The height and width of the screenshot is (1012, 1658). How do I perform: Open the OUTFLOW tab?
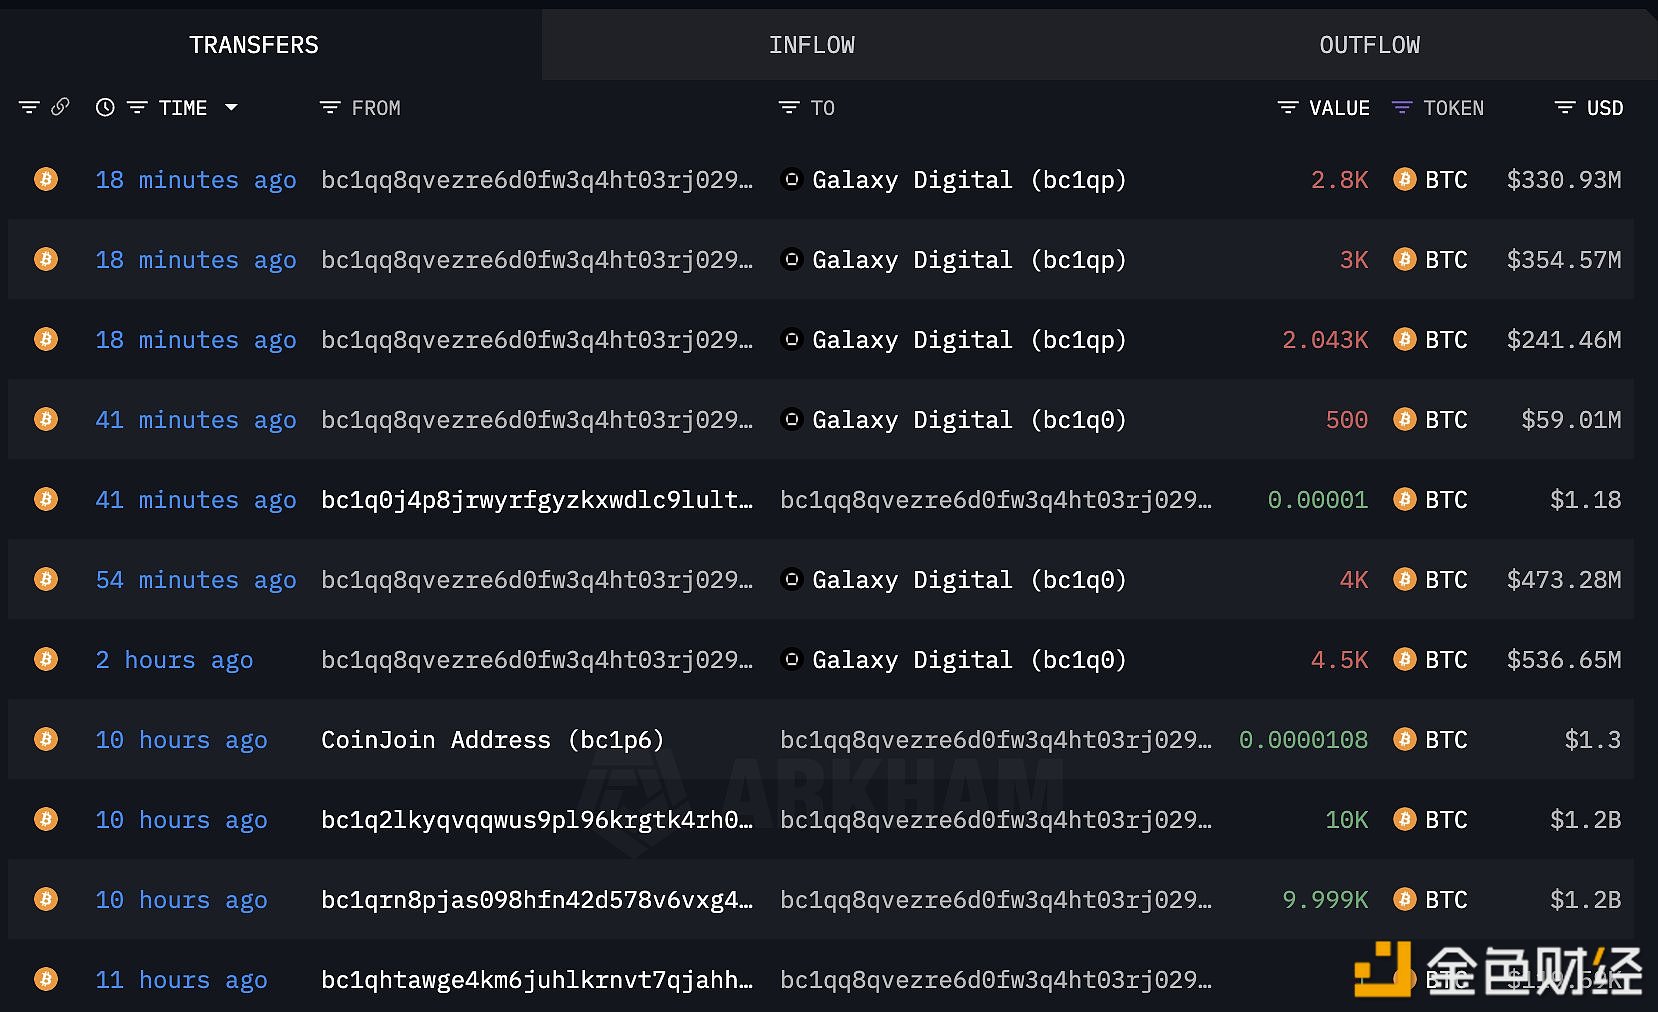tap(1369, 45)
